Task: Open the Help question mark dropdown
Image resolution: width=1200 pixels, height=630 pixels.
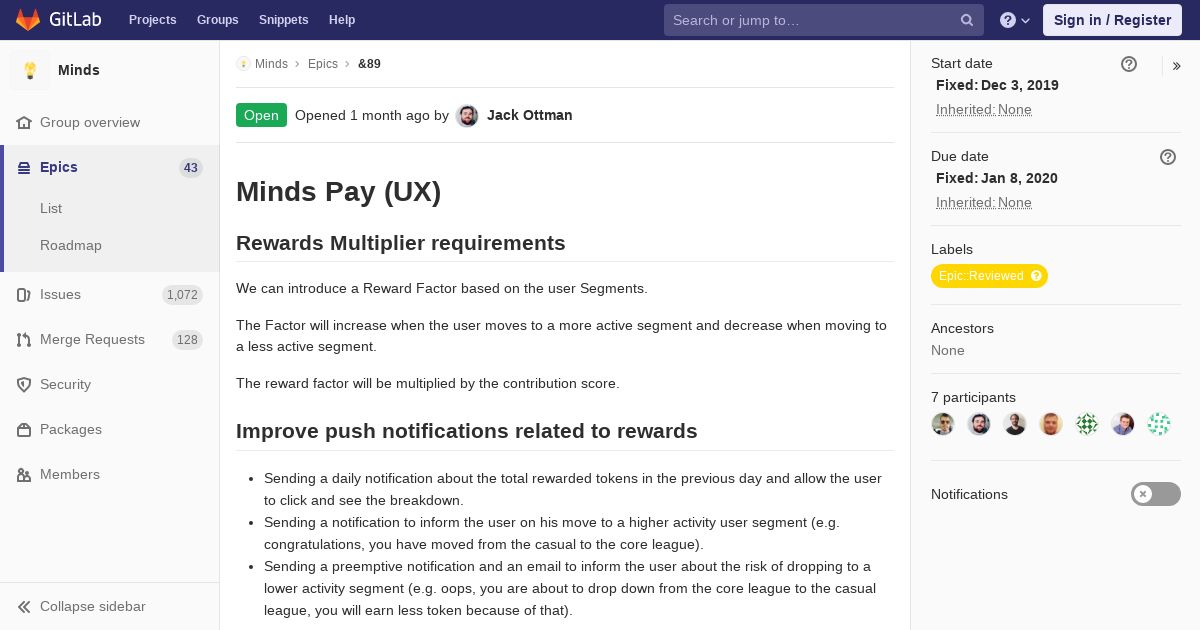Action: point(1015,20)
